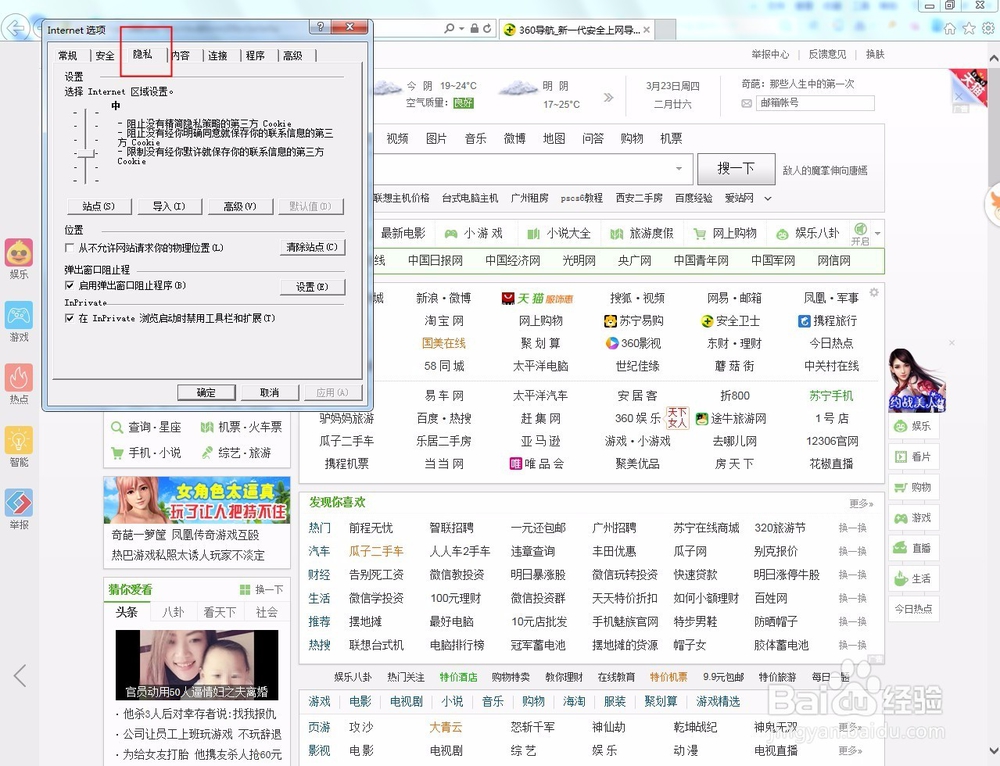Click the page scrollbar down arrow
The height and width of the screenshot is (766, 1000).
(994, 750)
